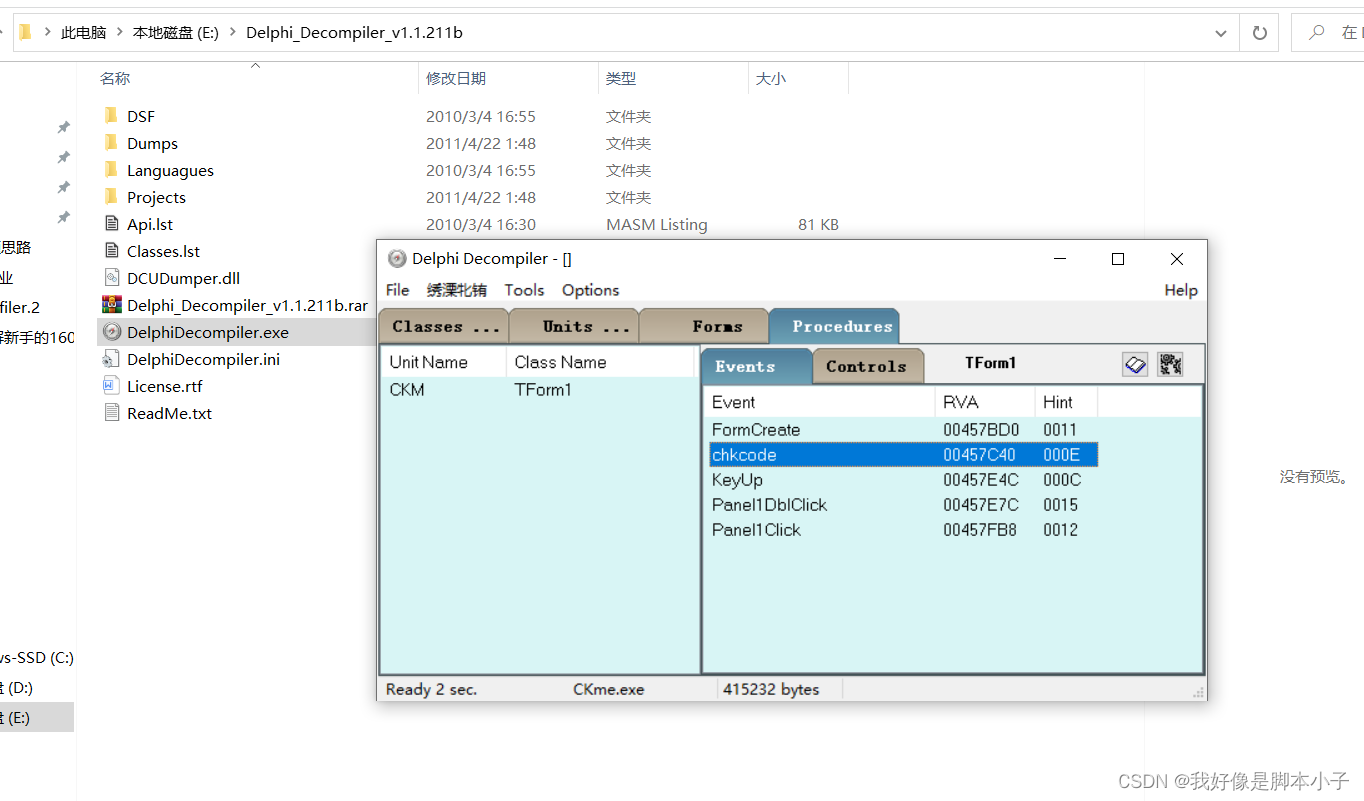Image resolution: width=1364 pixels, height=801 pixels.
Task: Select the (E:) drive in navigation pane
Action: point(36,717)
